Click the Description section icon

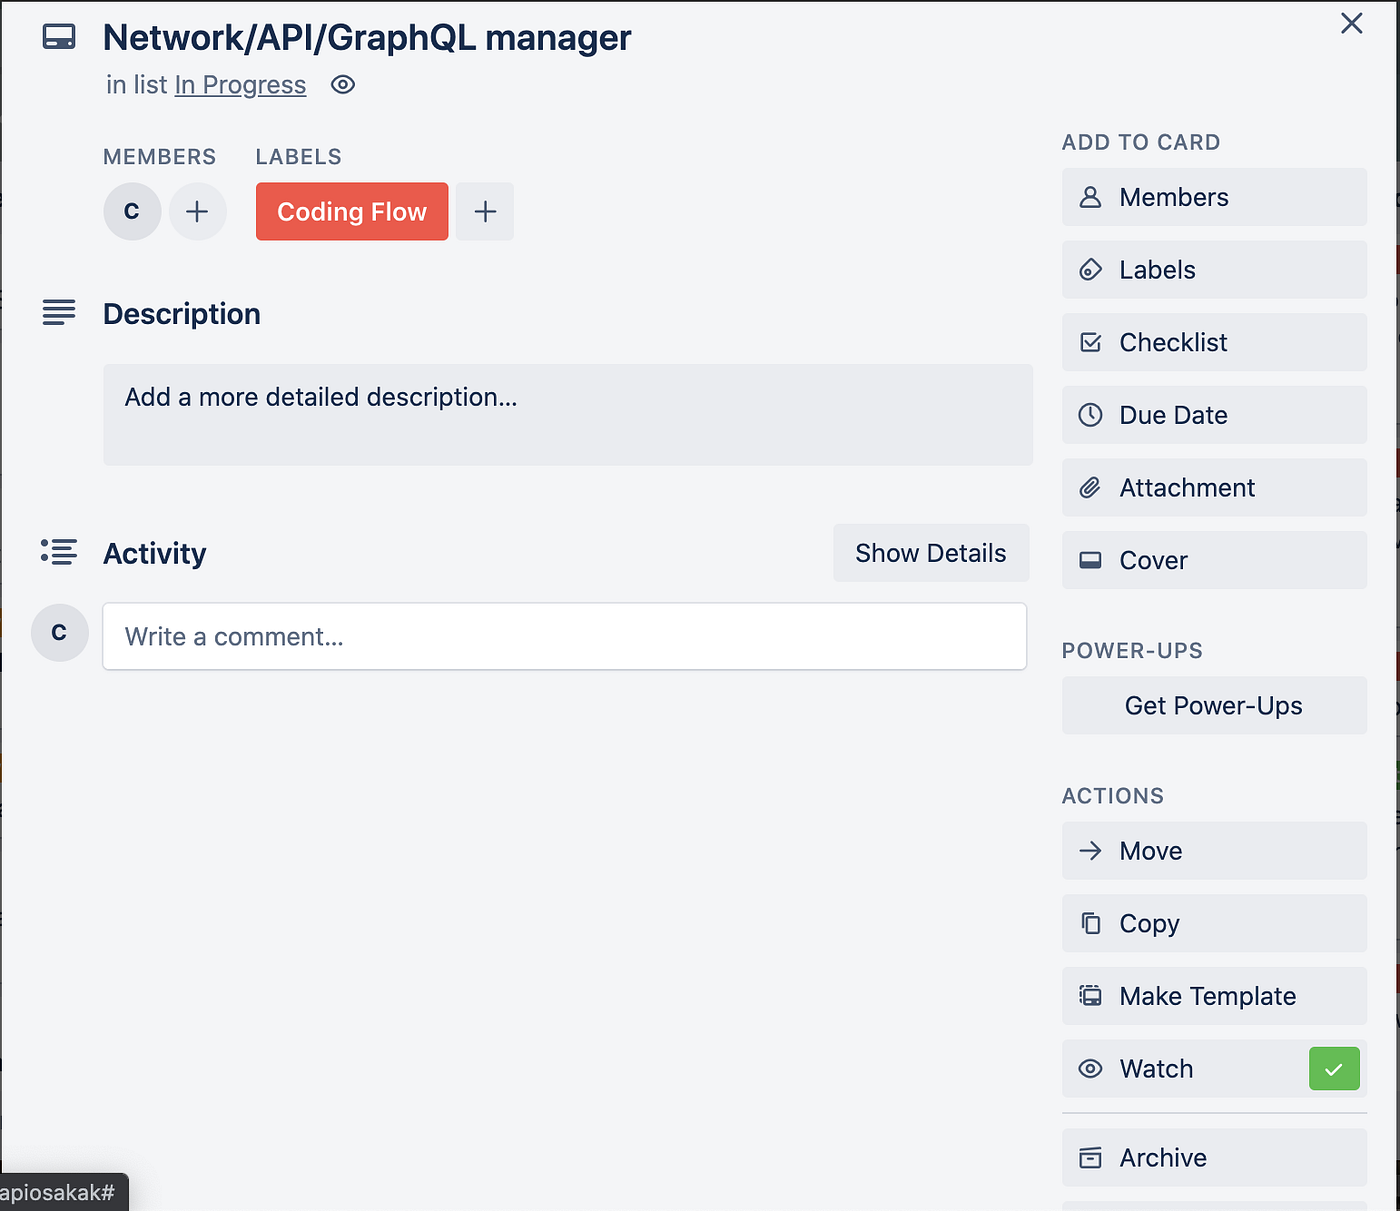point(59,313)
